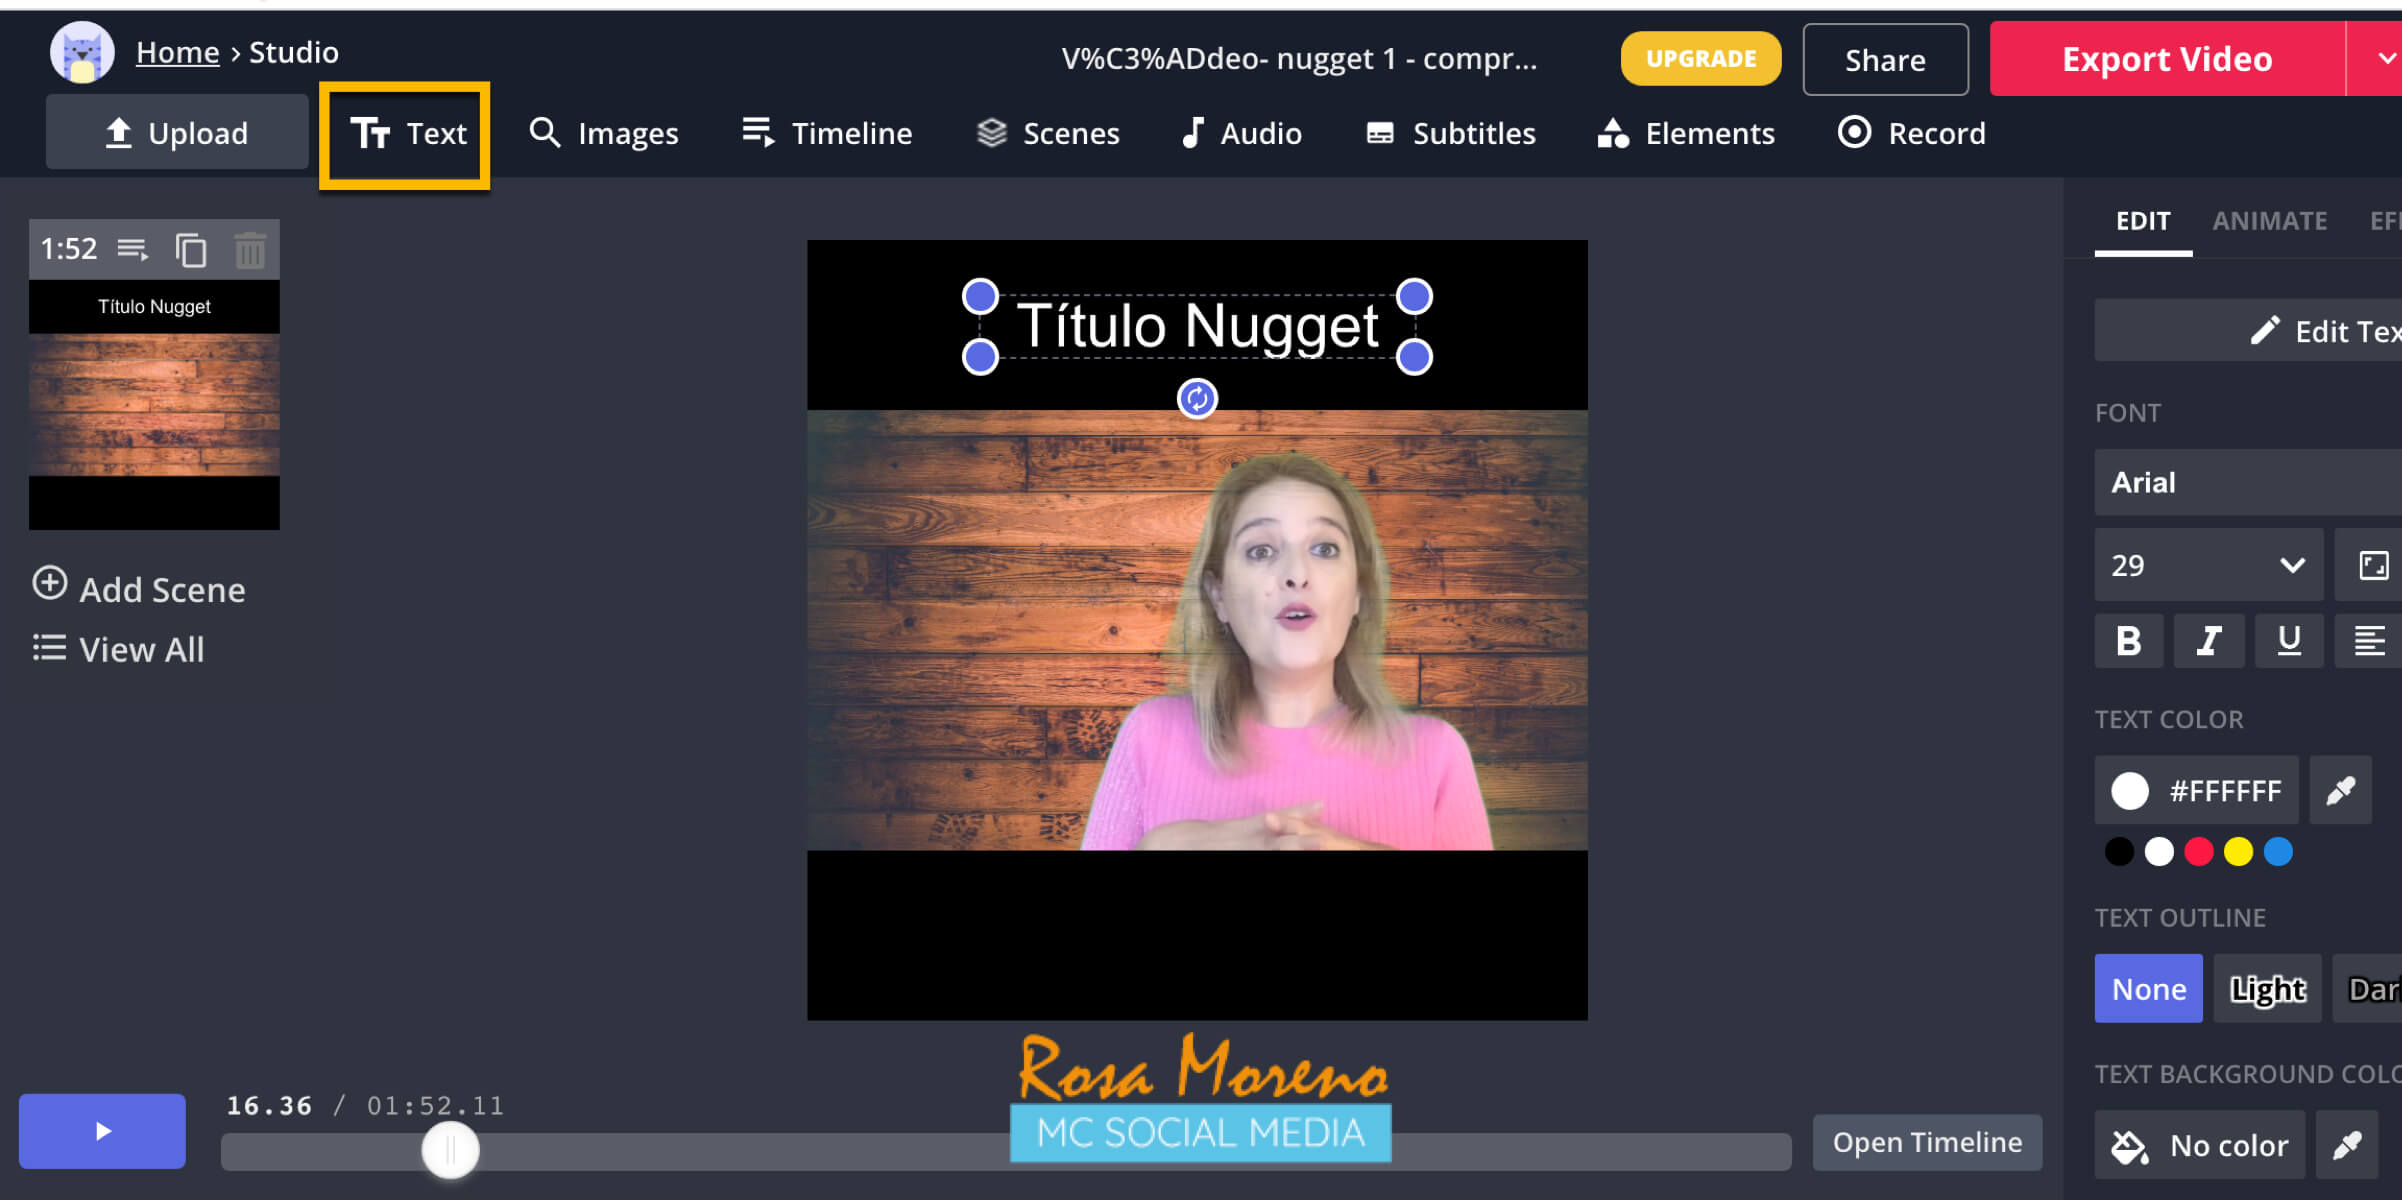Delete the scene using trash icon
Viewport: 2402px width, 1200px height.
tap(250, 249)
